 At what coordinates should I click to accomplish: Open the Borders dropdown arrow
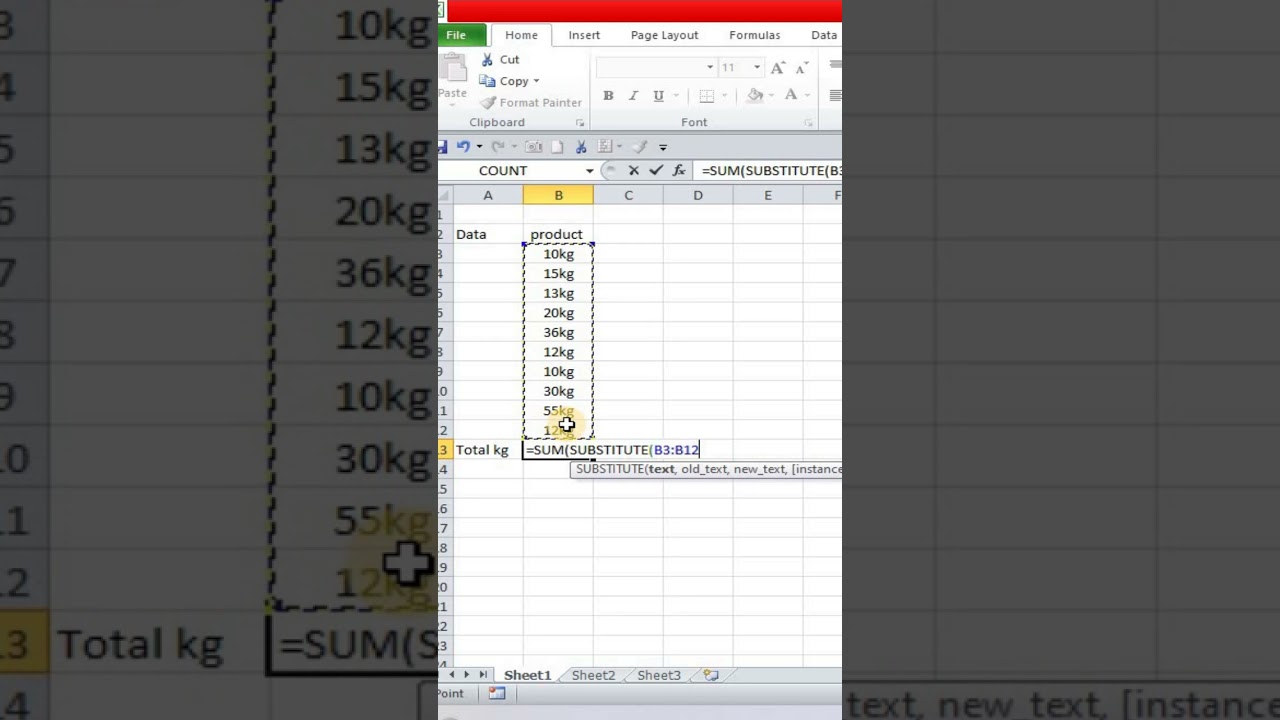725,96
